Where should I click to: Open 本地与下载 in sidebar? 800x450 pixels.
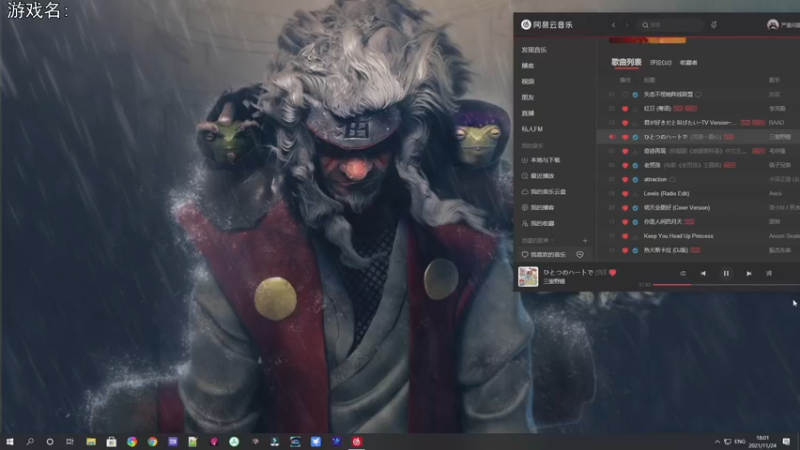[541, 160]
